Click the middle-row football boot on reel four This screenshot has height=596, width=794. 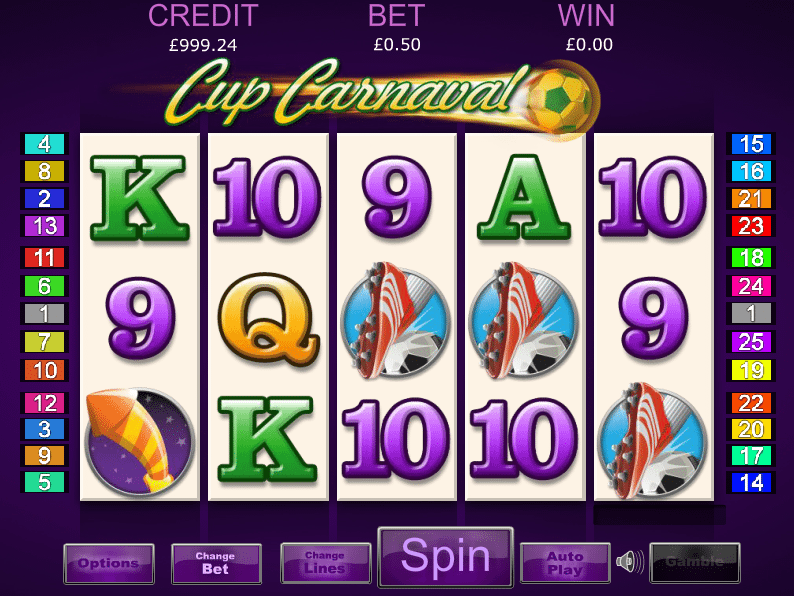click(x=524, y=321)
